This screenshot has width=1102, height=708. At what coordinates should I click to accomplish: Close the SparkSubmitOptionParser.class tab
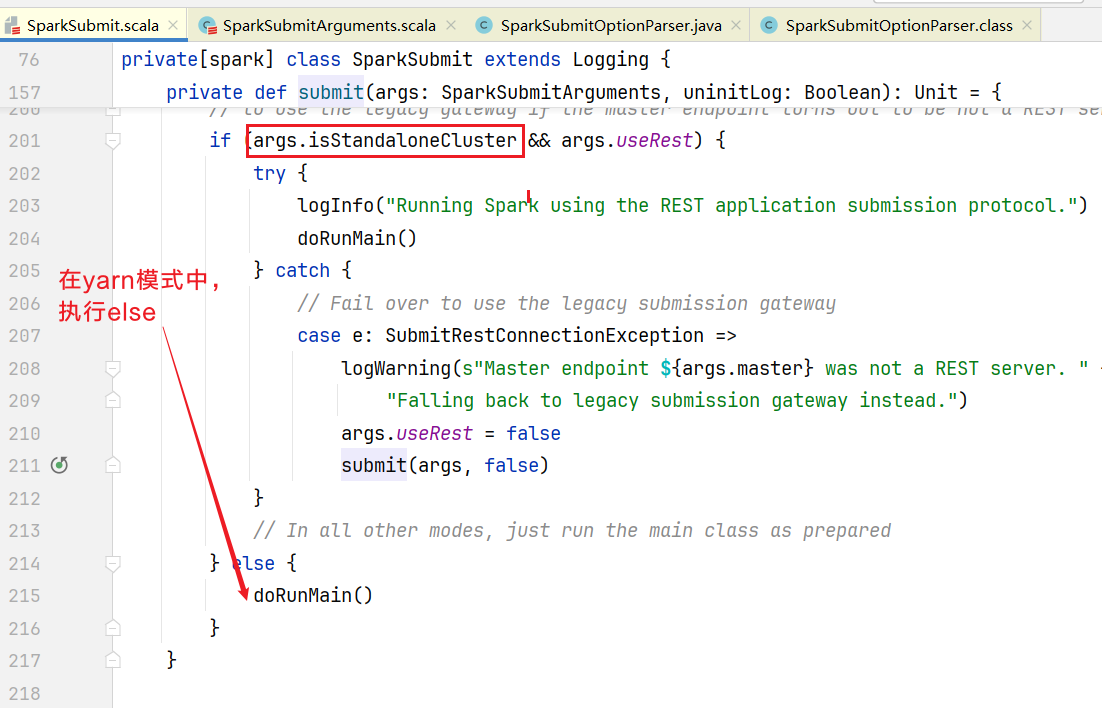(x=1027, y=26)
